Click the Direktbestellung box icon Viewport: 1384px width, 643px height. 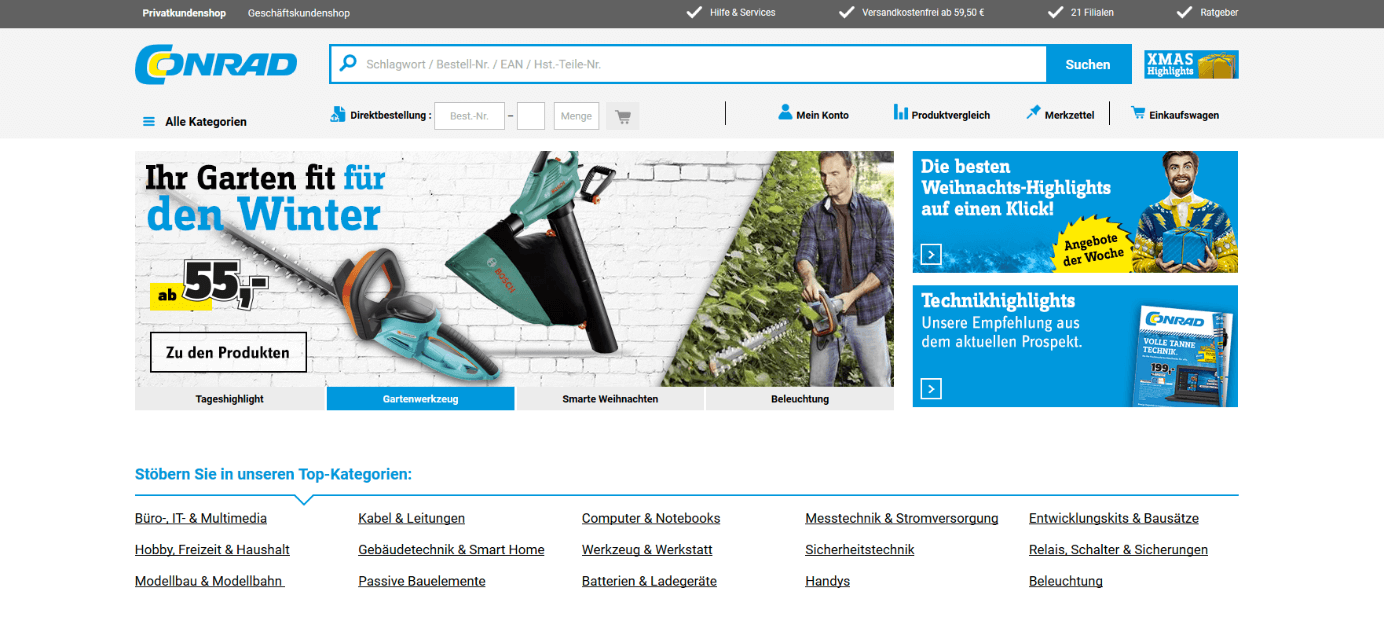pyautogui.click(x=338, y=115)
